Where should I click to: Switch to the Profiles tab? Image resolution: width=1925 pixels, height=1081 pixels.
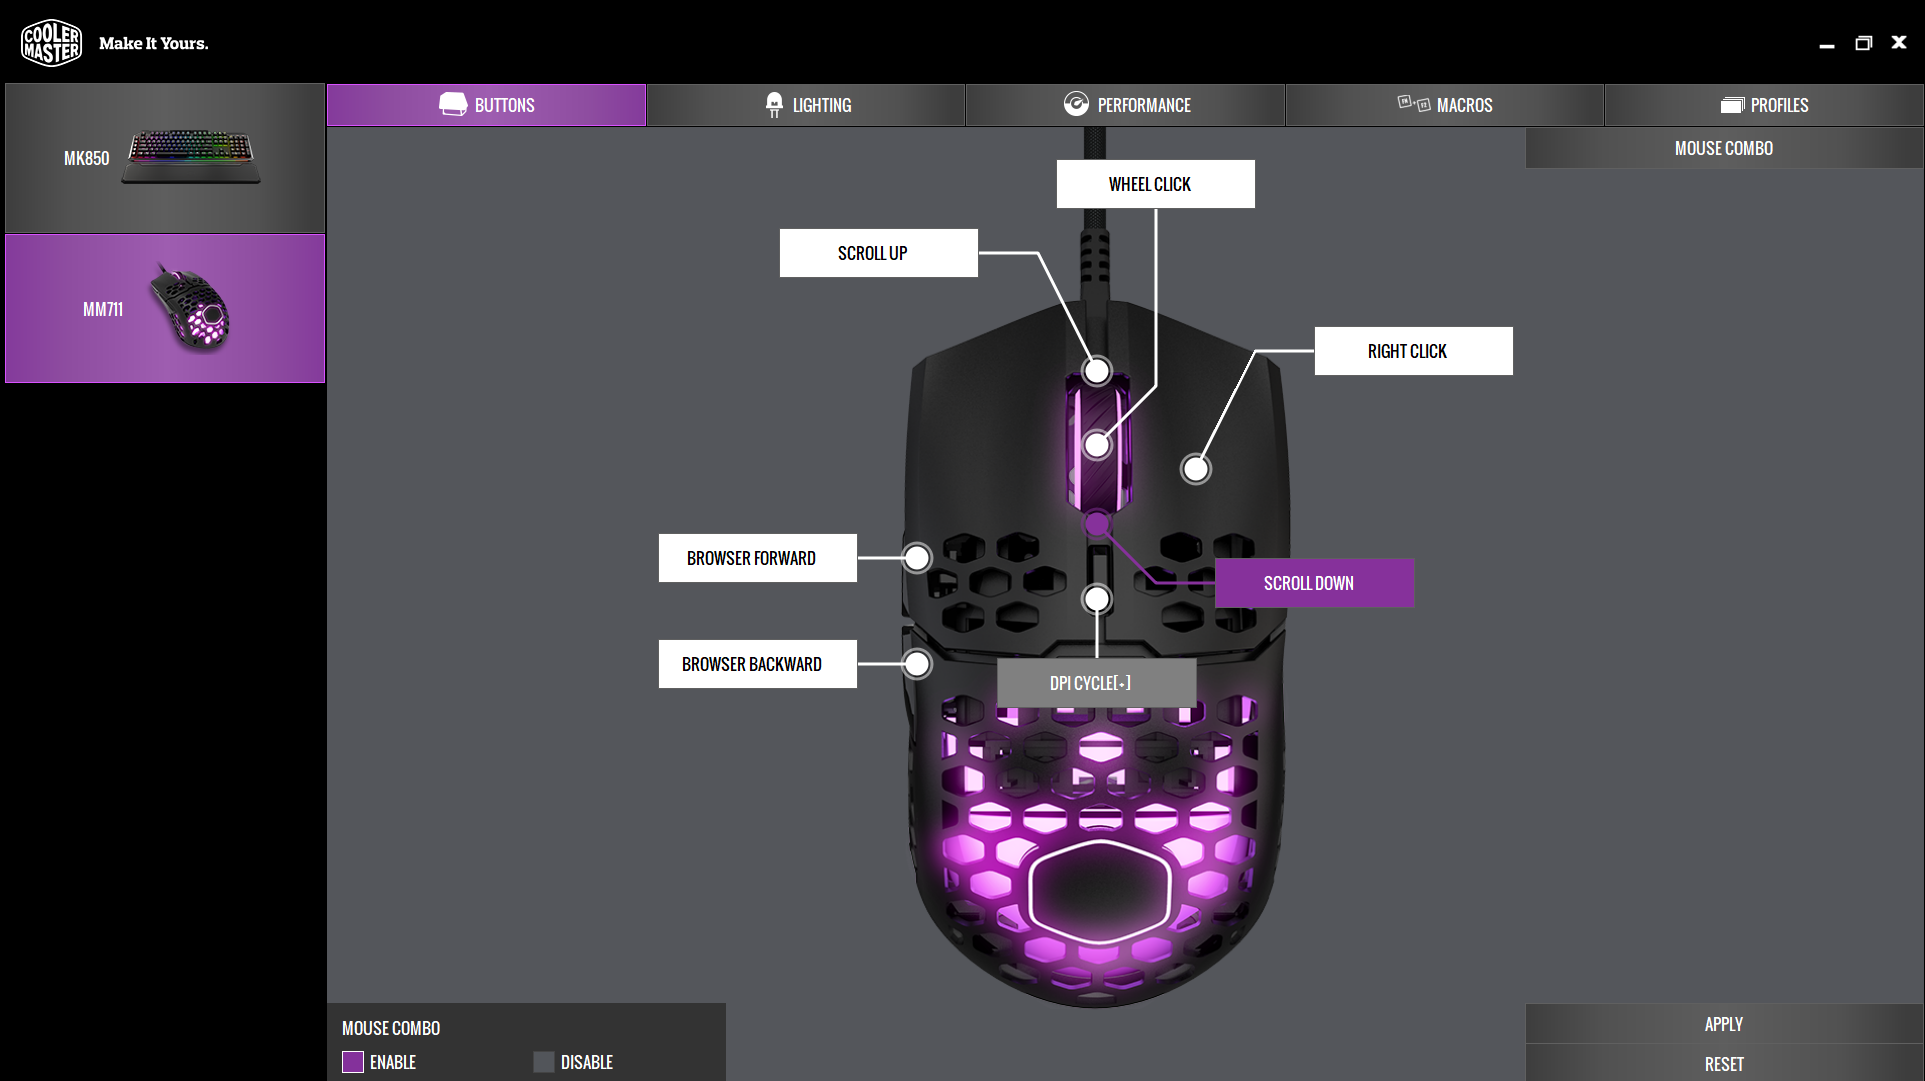pos(1764,105)
